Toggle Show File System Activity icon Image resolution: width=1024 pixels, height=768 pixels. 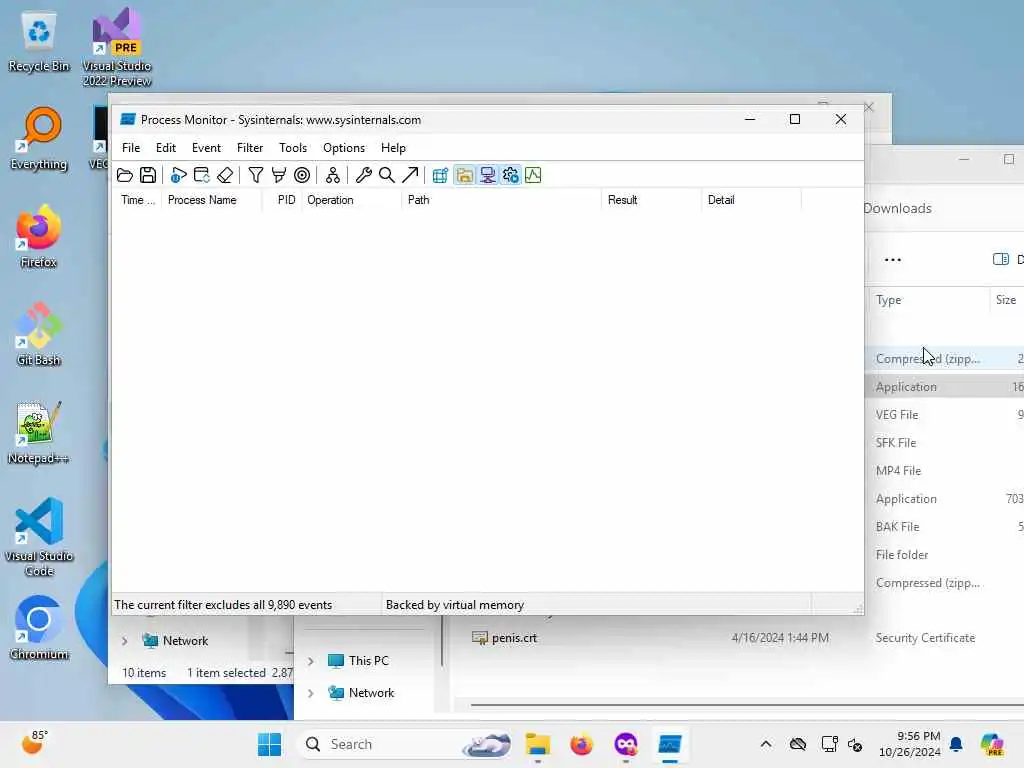[x=464, y=175]
